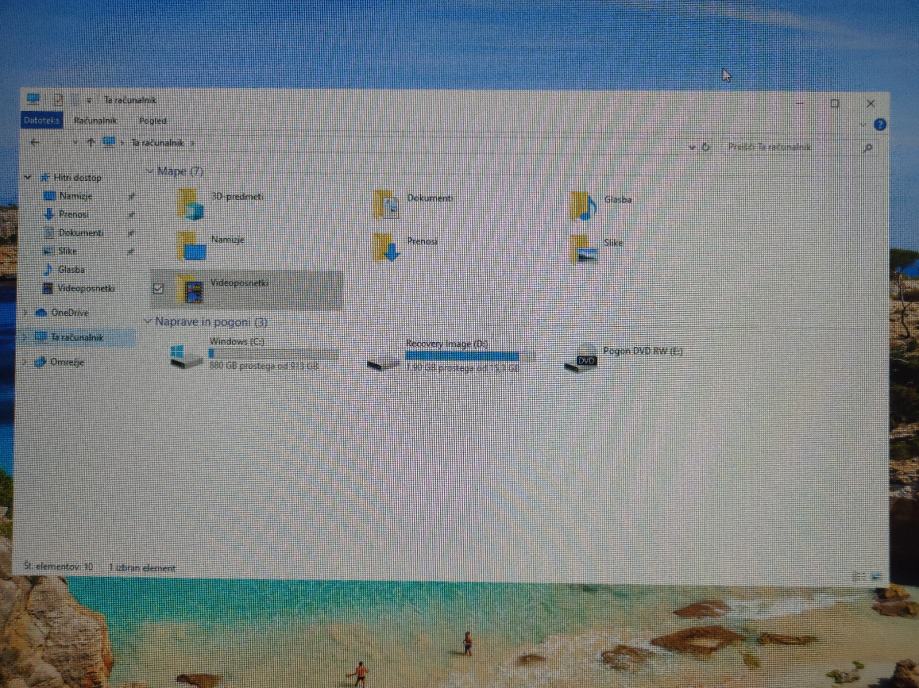This screenshot has width=919, height=688.
Task: Uncheck the Videoposnetki item checkbox
Action: (x=158, y=289)
